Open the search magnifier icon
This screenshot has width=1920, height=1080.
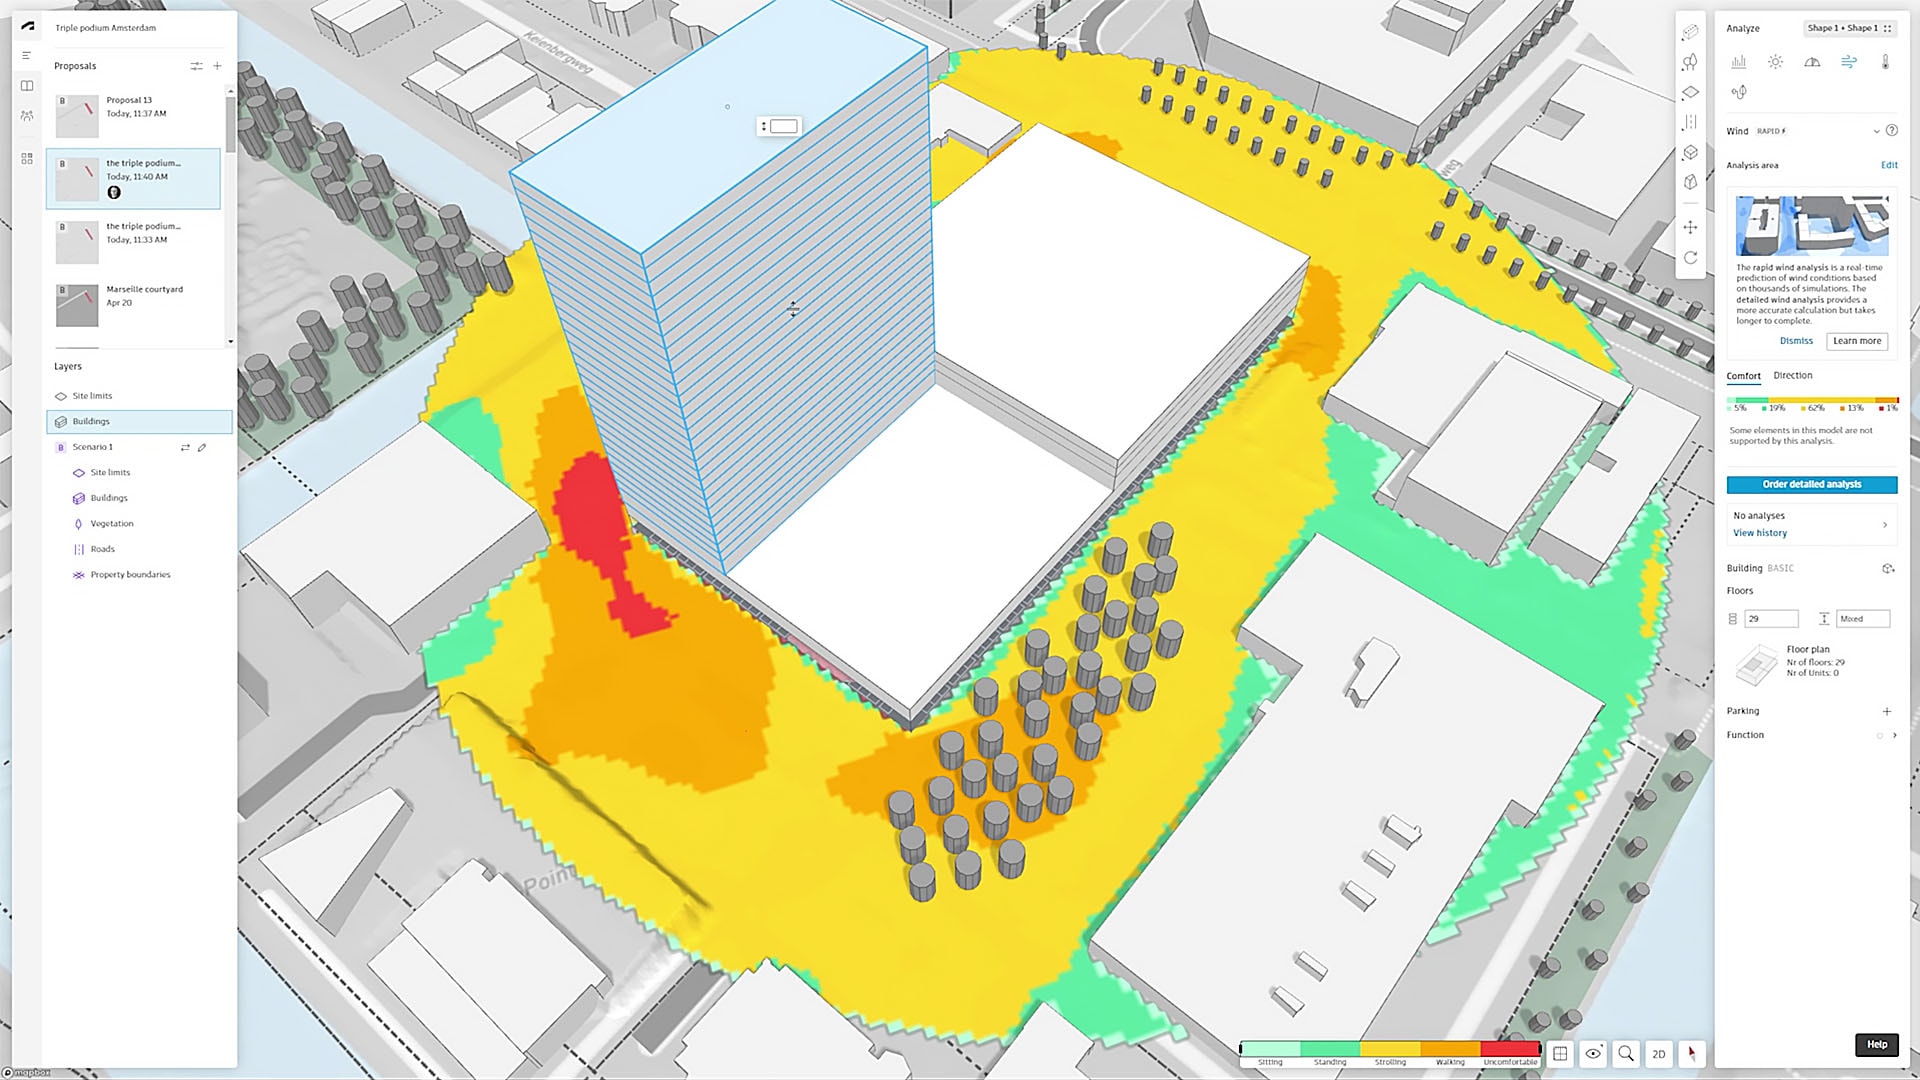(1626, 1053)
